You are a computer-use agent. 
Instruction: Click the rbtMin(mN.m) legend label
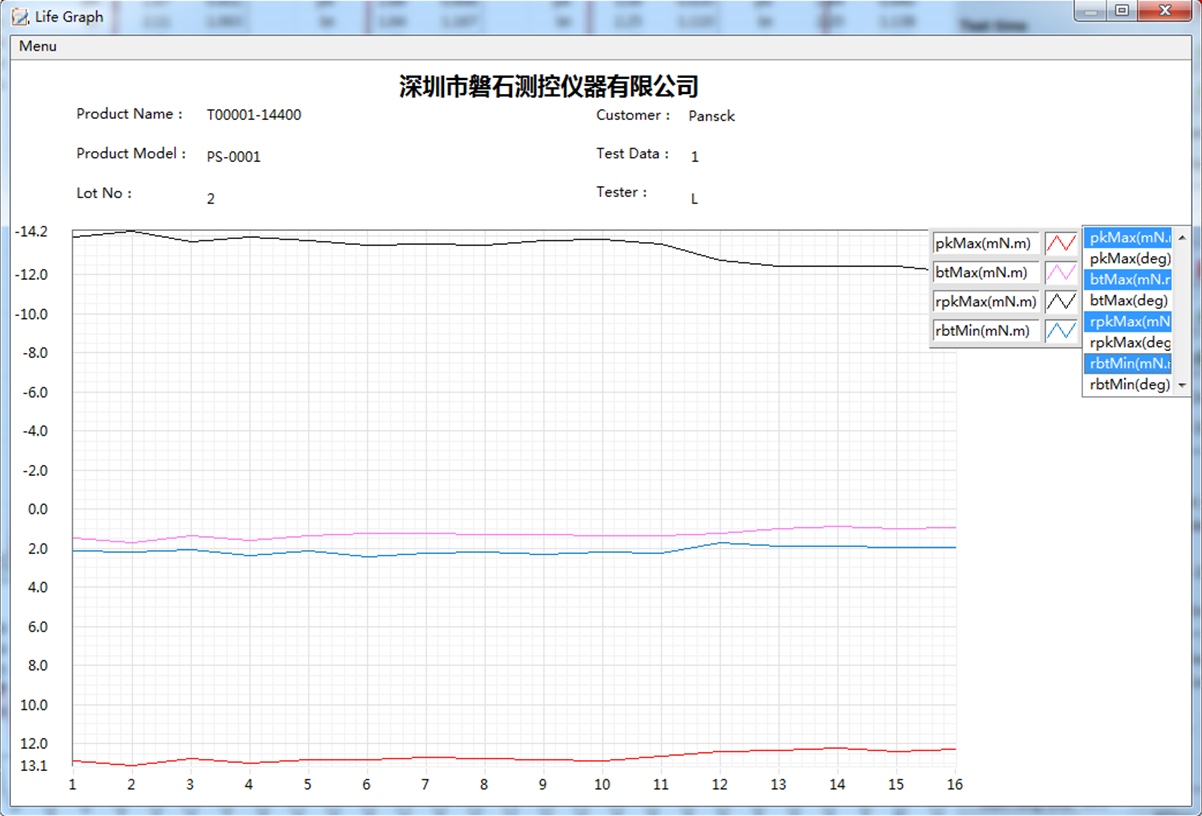tap(985, 331)
